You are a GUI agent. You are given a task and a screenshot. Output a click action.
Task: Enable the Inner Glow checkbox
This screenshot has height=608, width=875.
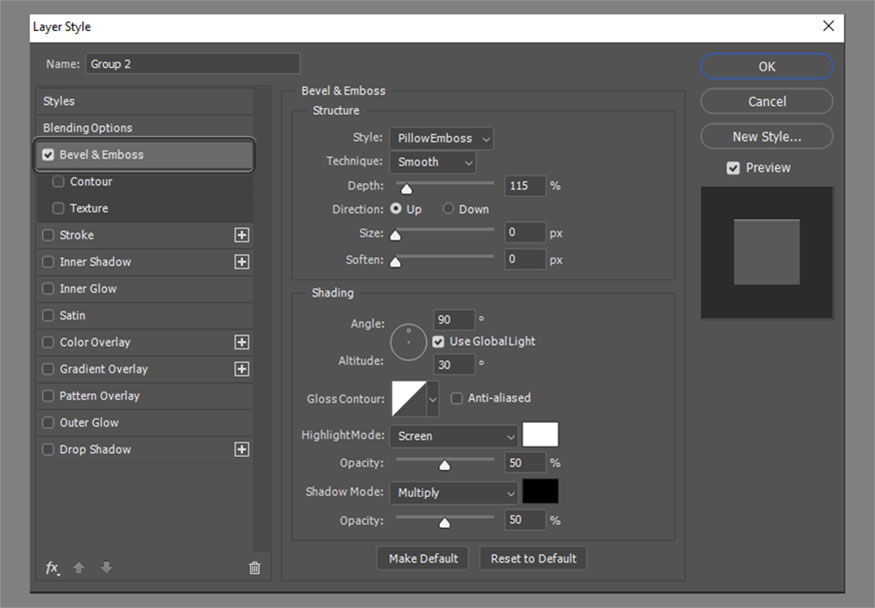48,288
